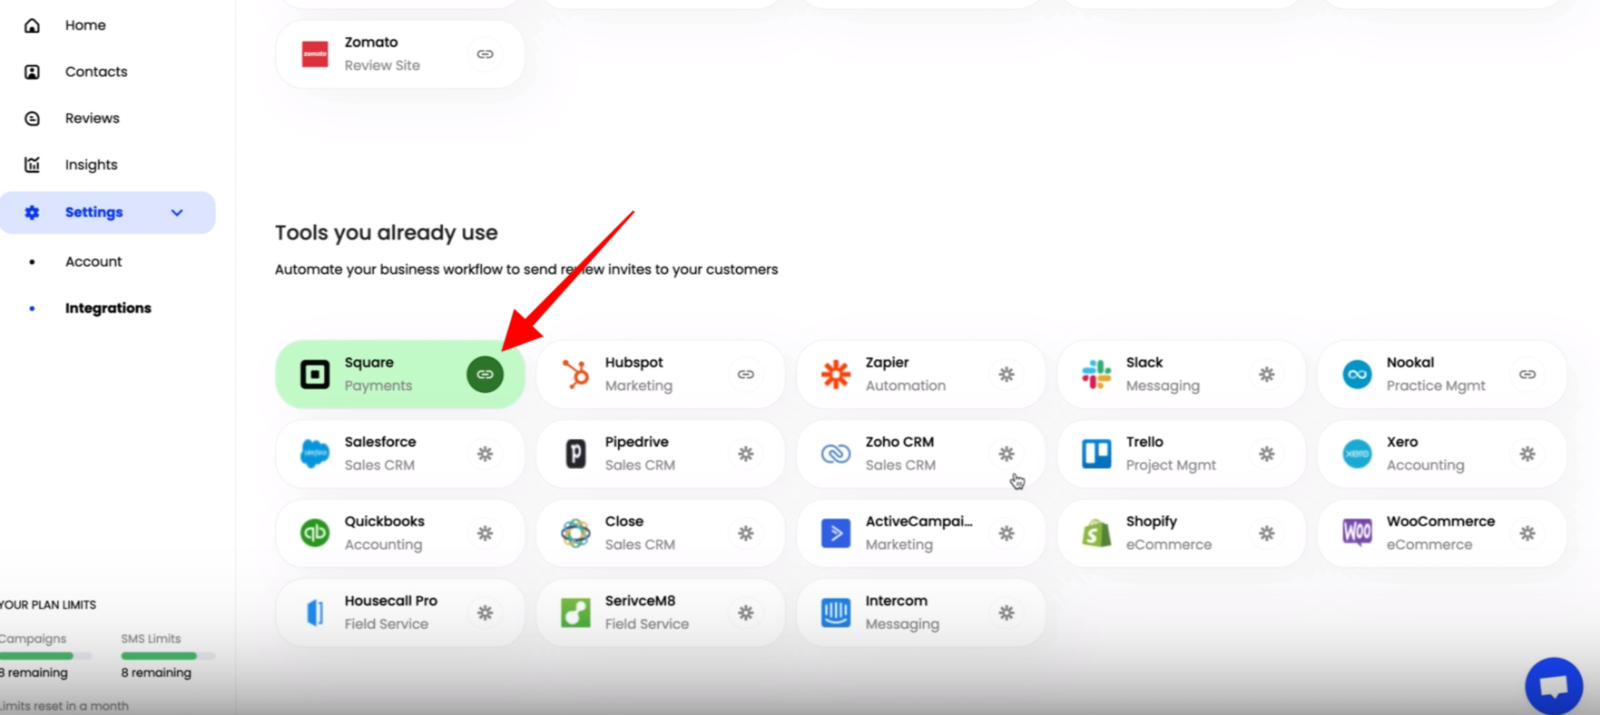Click the "YOUR PLAN LIMITS" label

point(48,605)
